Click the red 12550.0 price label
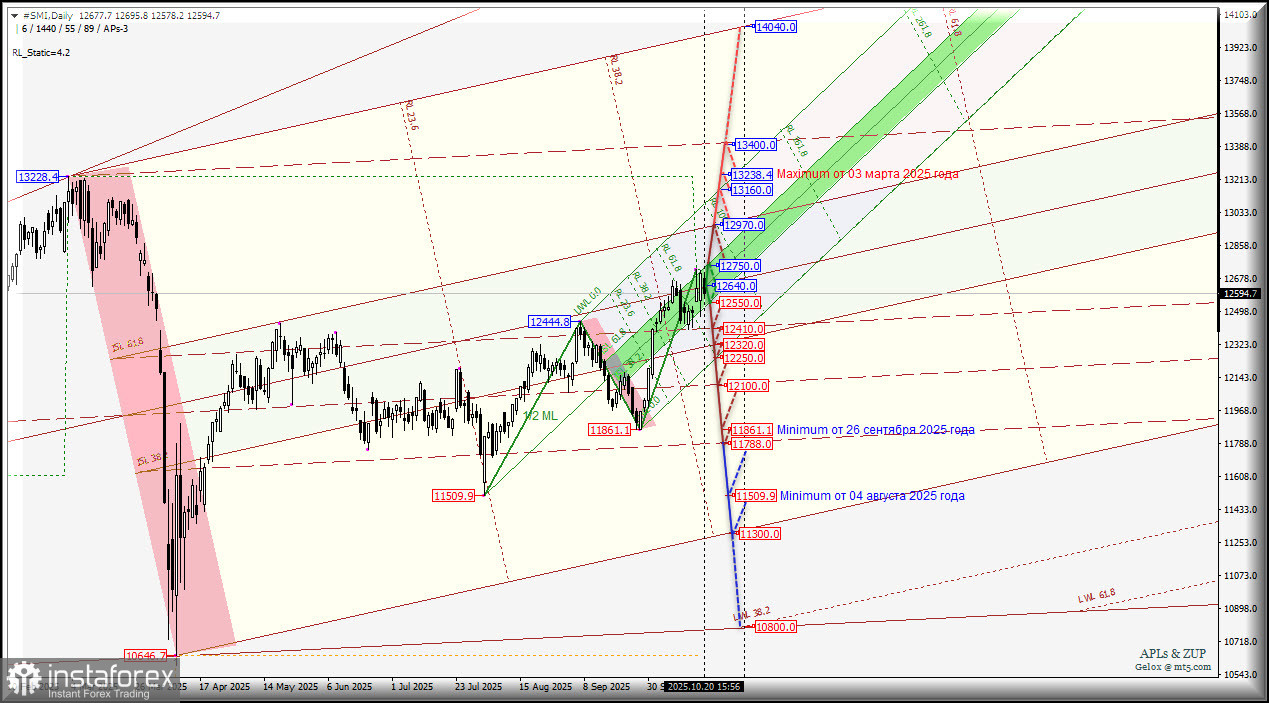 click(741, 303)
